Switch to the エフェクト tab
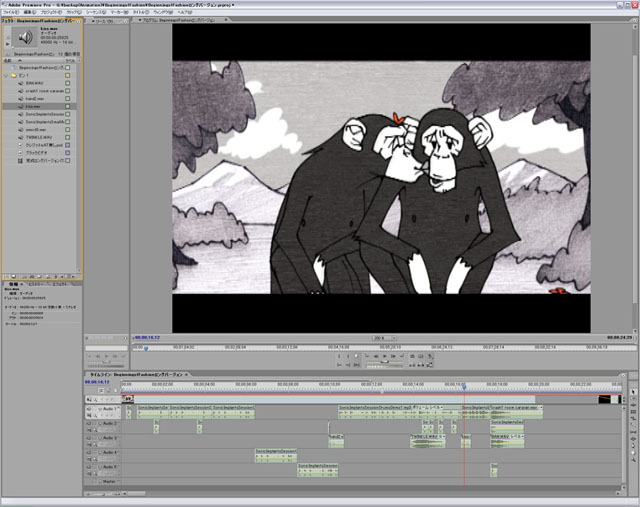 [60, 284]
